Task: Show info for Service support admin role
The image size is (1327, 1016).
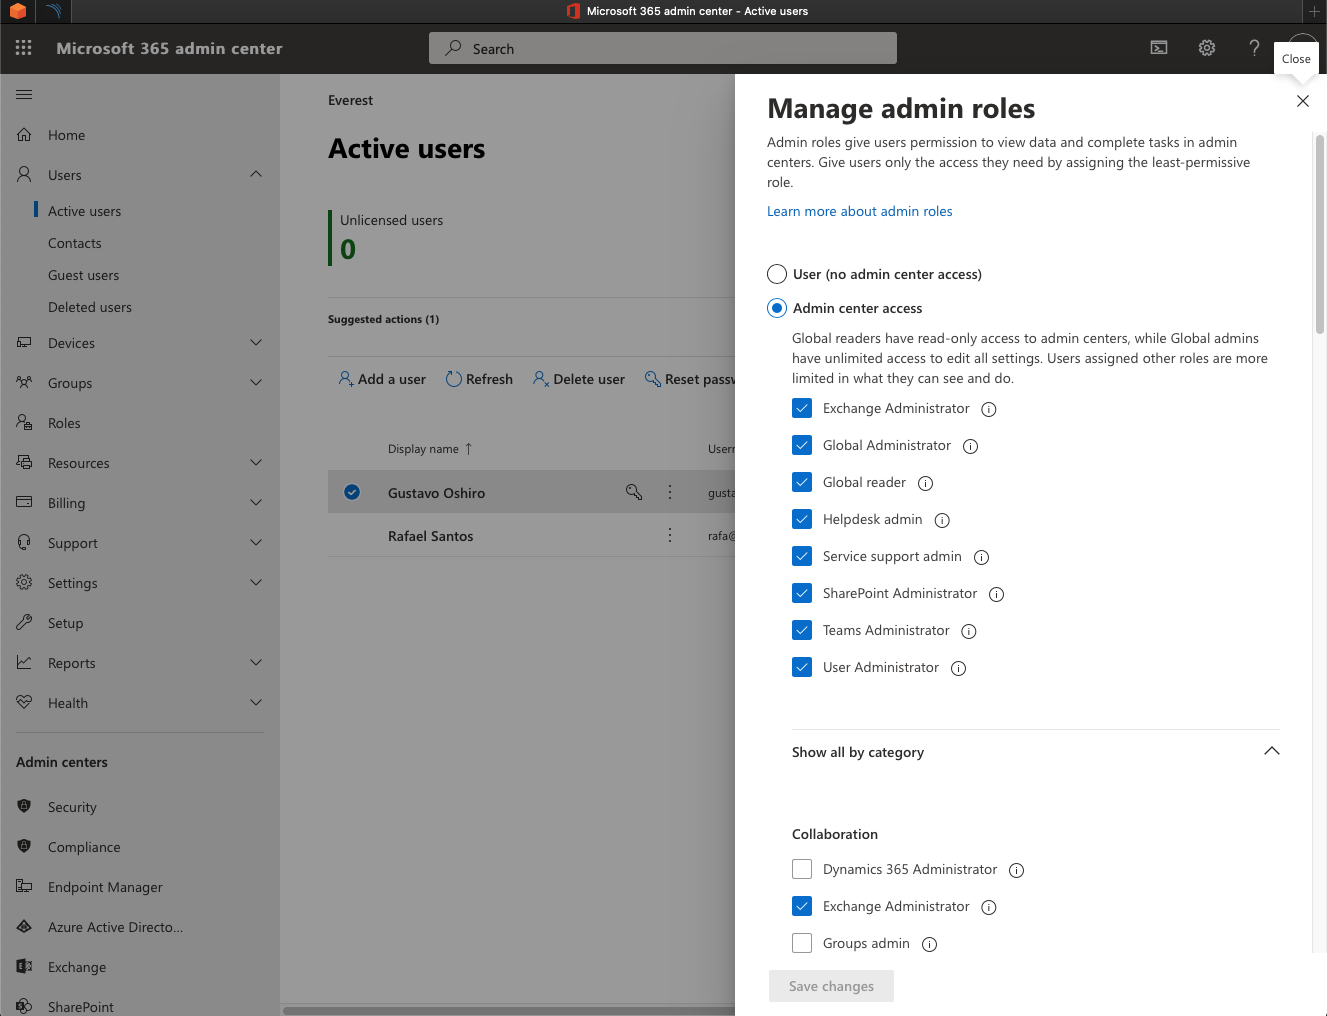Action: point(981,557)
